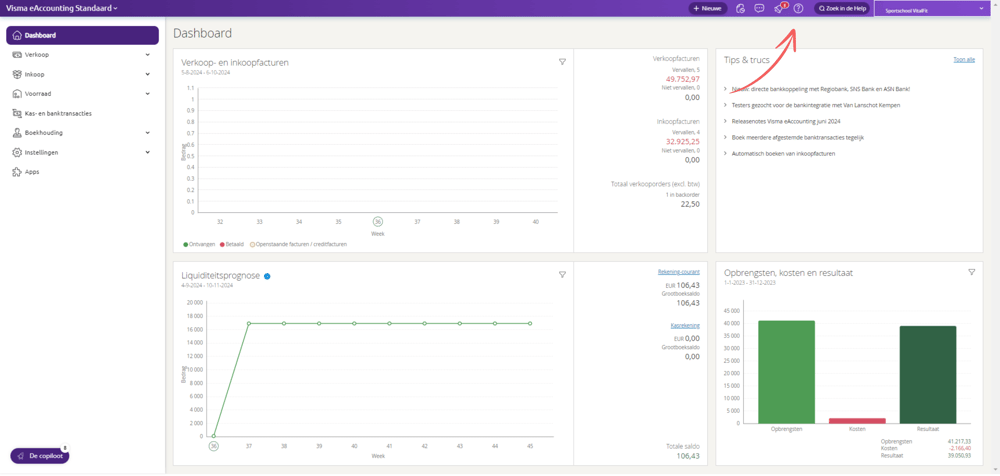1000x476 pixels.
Task: Go to Dashboard in the sidebar
Action: coord(82,35)
